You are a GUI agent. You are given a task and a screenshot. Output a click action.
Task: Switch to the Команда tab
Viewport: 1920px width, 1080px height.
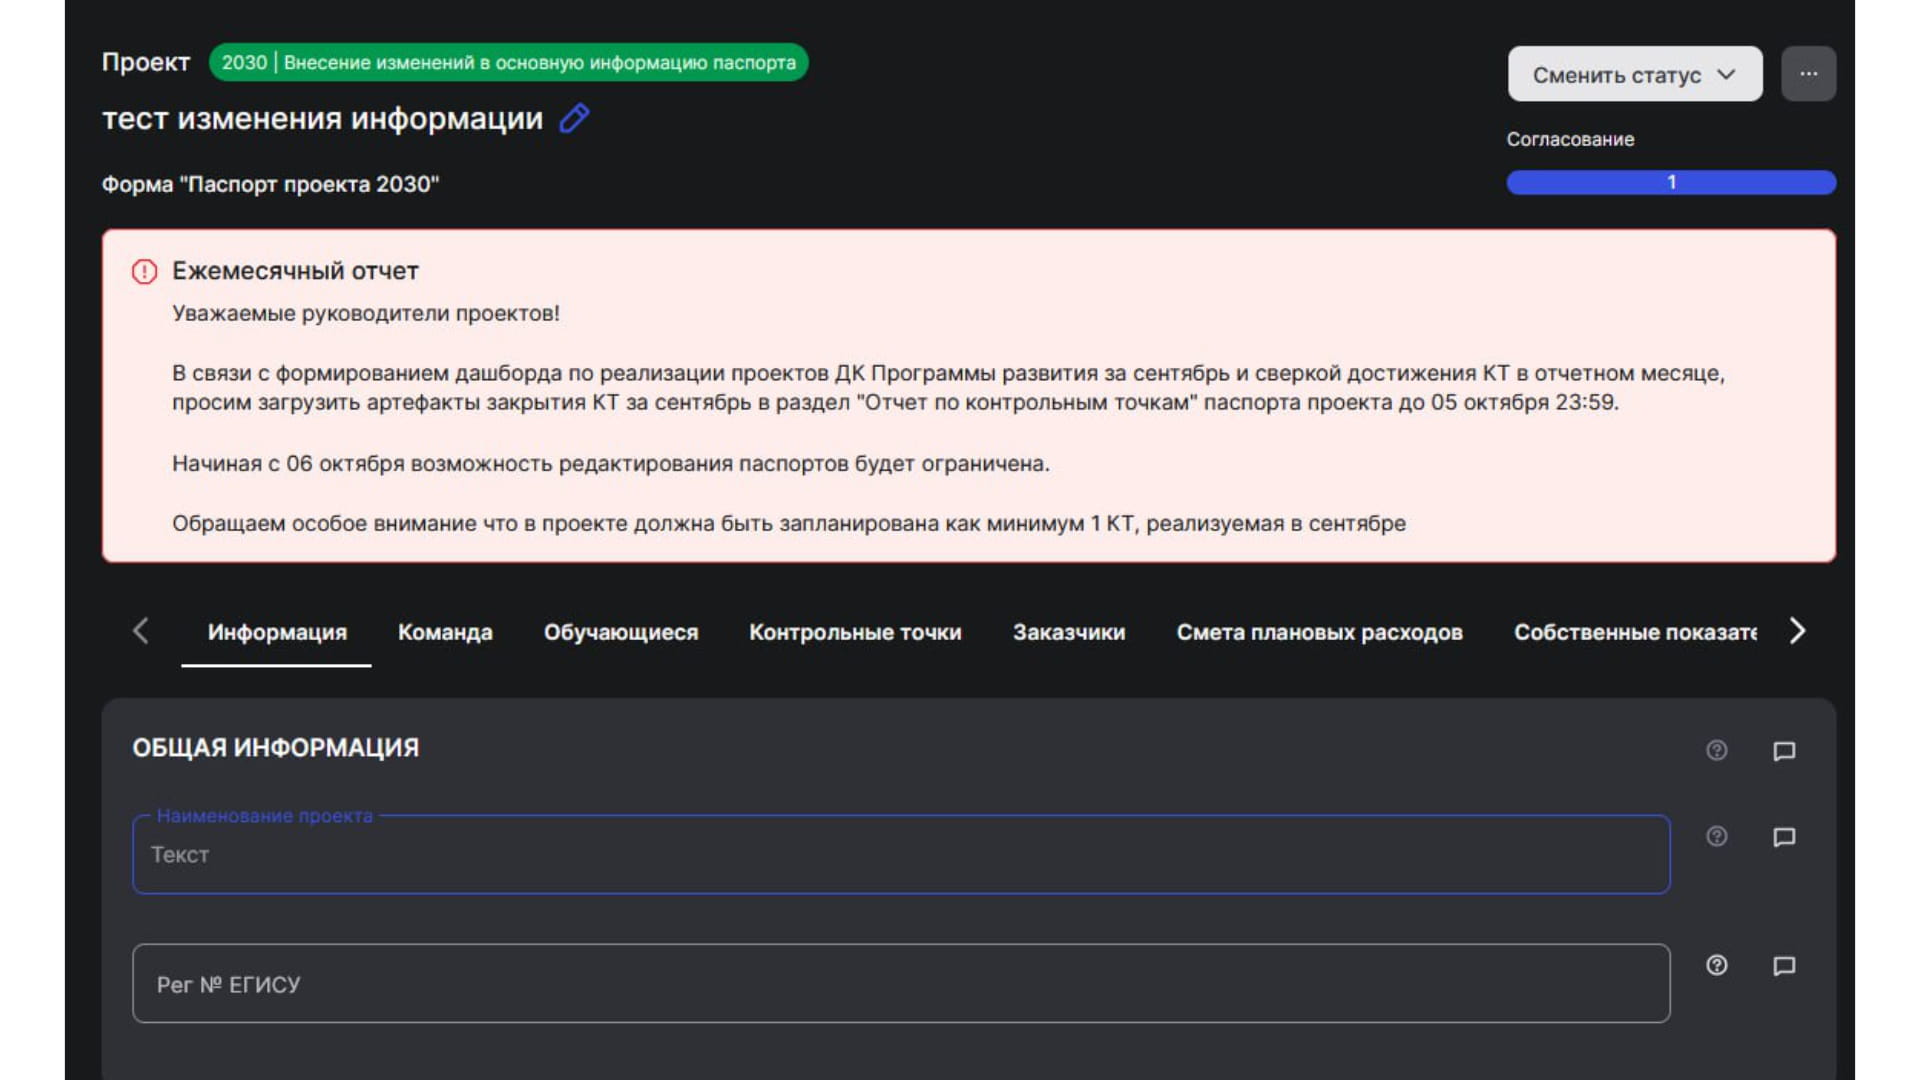(445, 632)
